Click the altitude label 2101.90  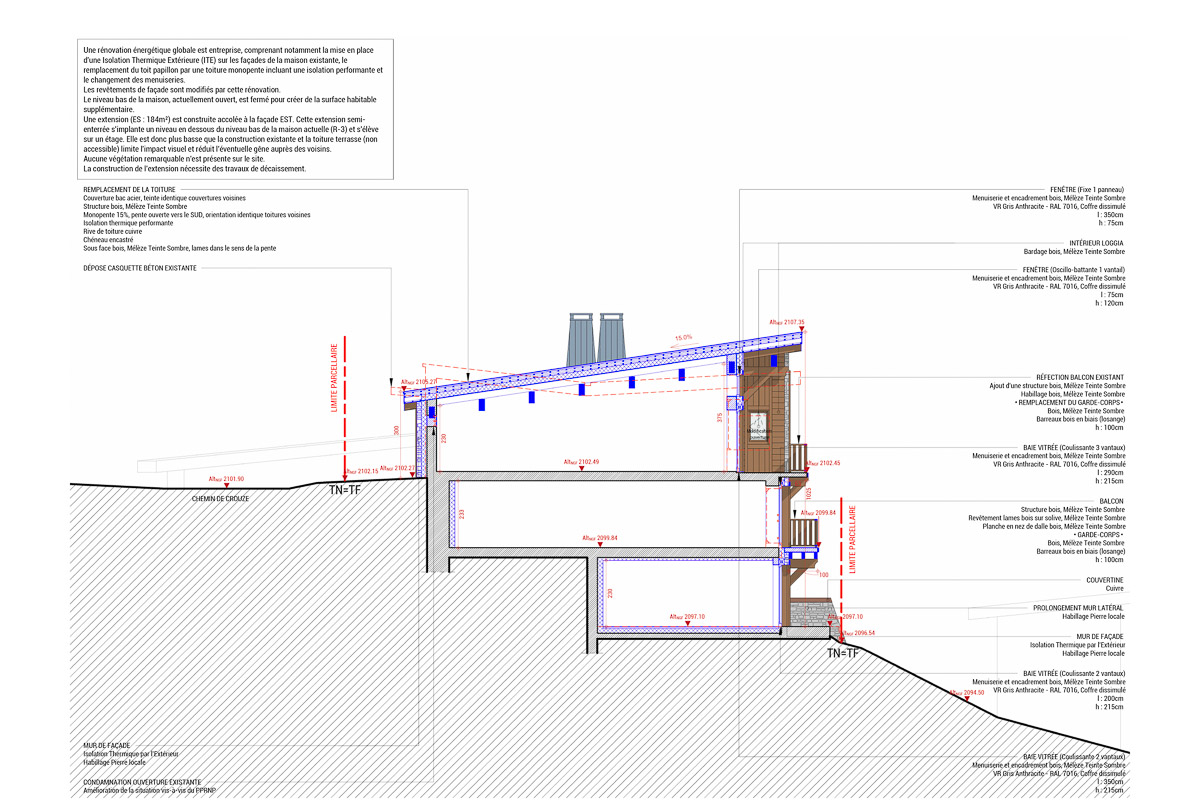click(x=227, y=479)
